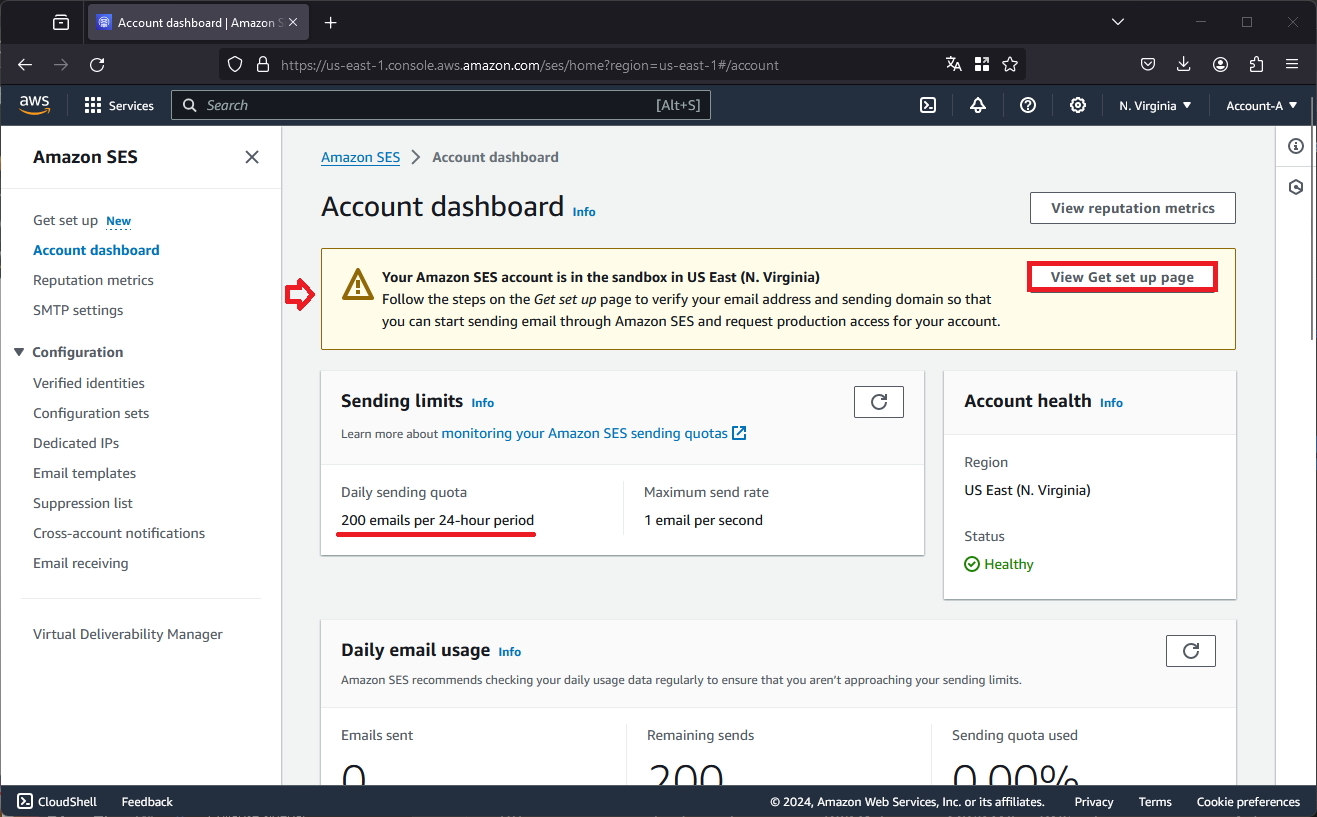This screenshot has width=1317, height=817.
Task: Open the hexagon tools icon on right rail
Action: 1296,187
